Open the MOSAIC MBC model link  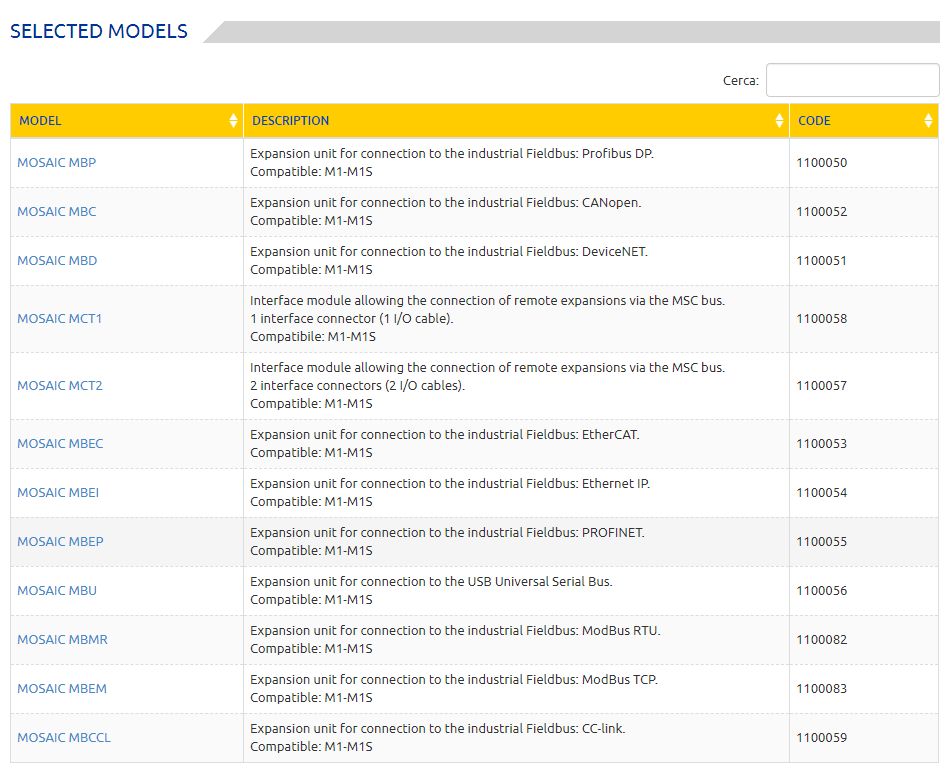(57, 212)
